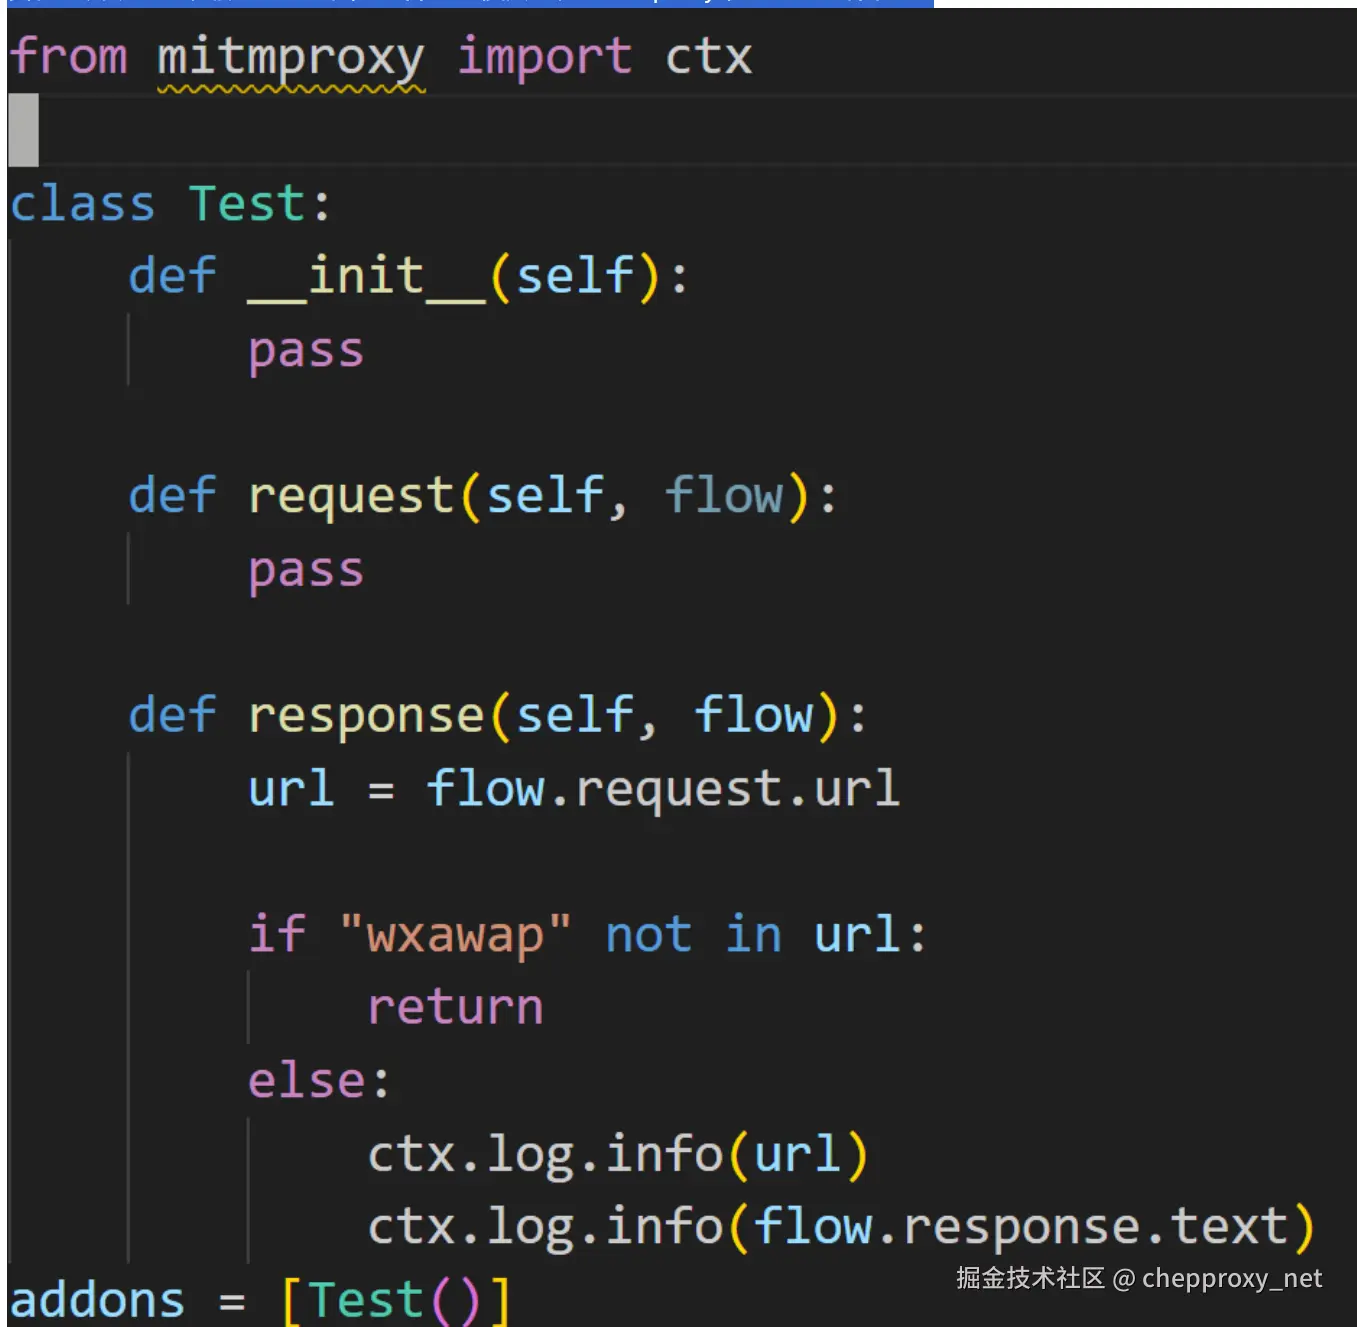This screenshot has height=1327, width=1357.
Task: Click the pass statement under __init__
Action: [306, 351]
